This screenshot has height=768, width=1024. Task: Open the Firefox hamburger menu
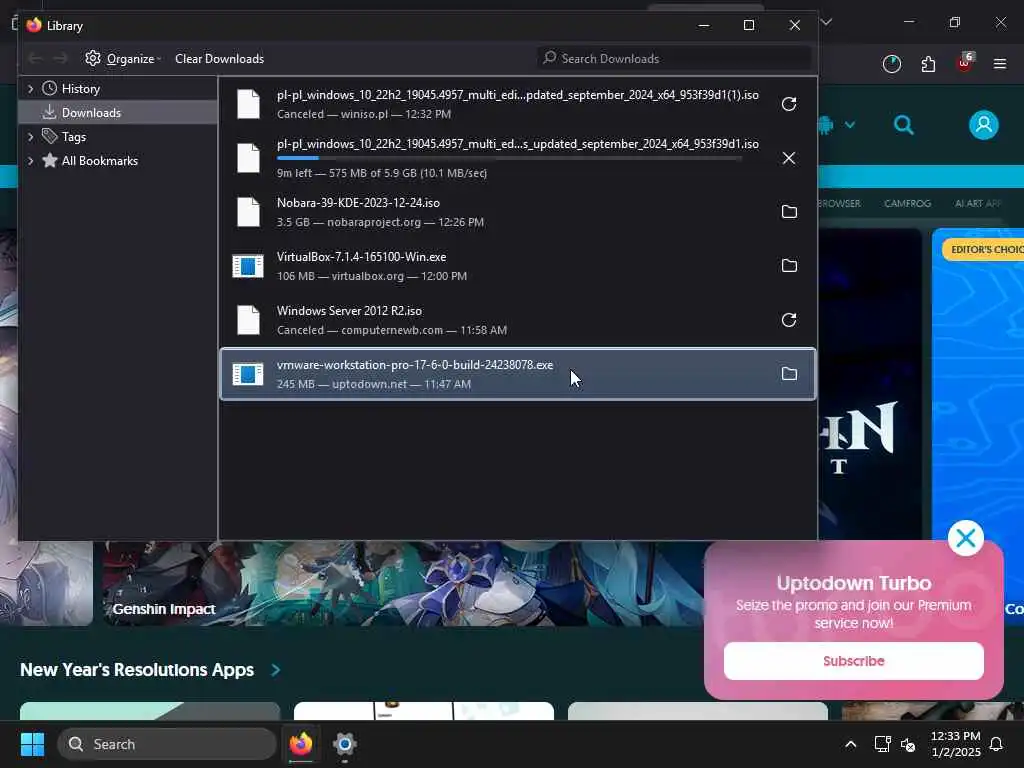point(999,64)
